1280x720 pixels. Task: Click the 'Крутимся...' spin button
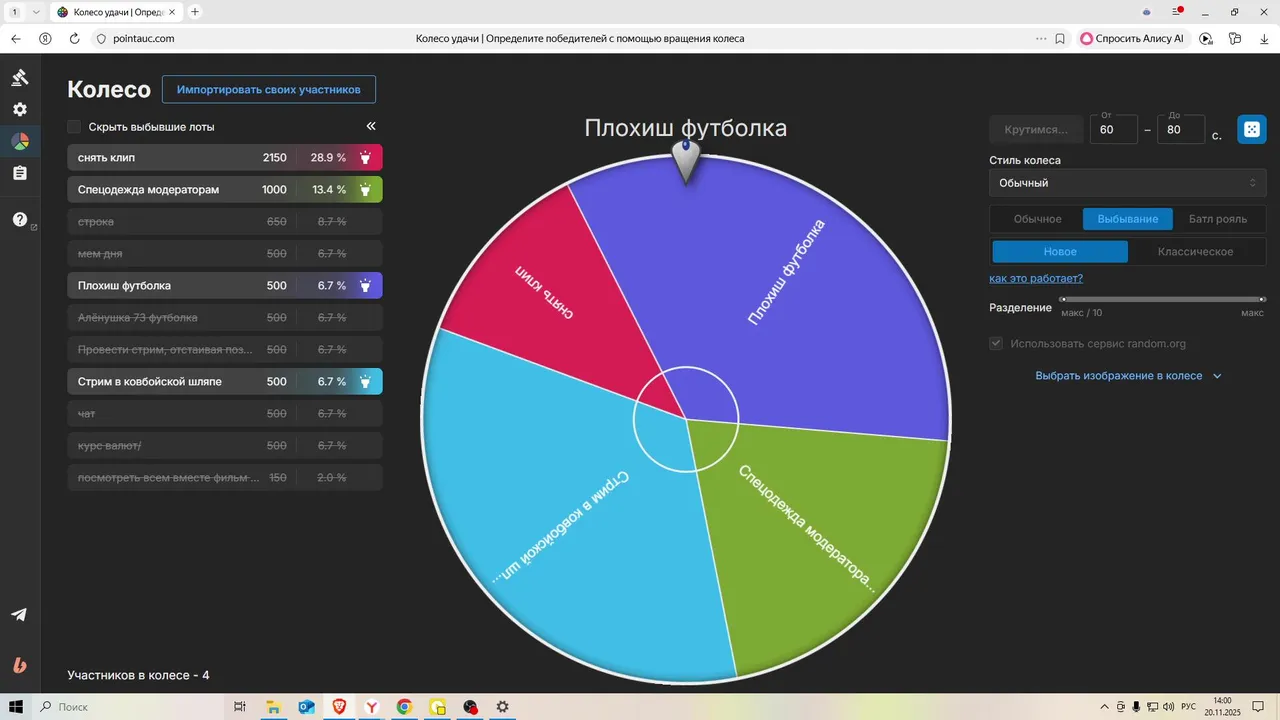point(1036,130)
